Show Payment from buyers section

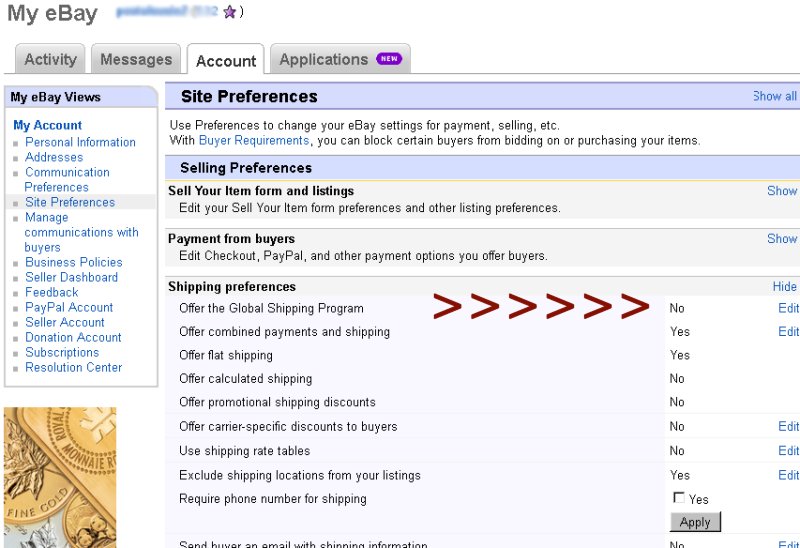(x=782, y=239)
